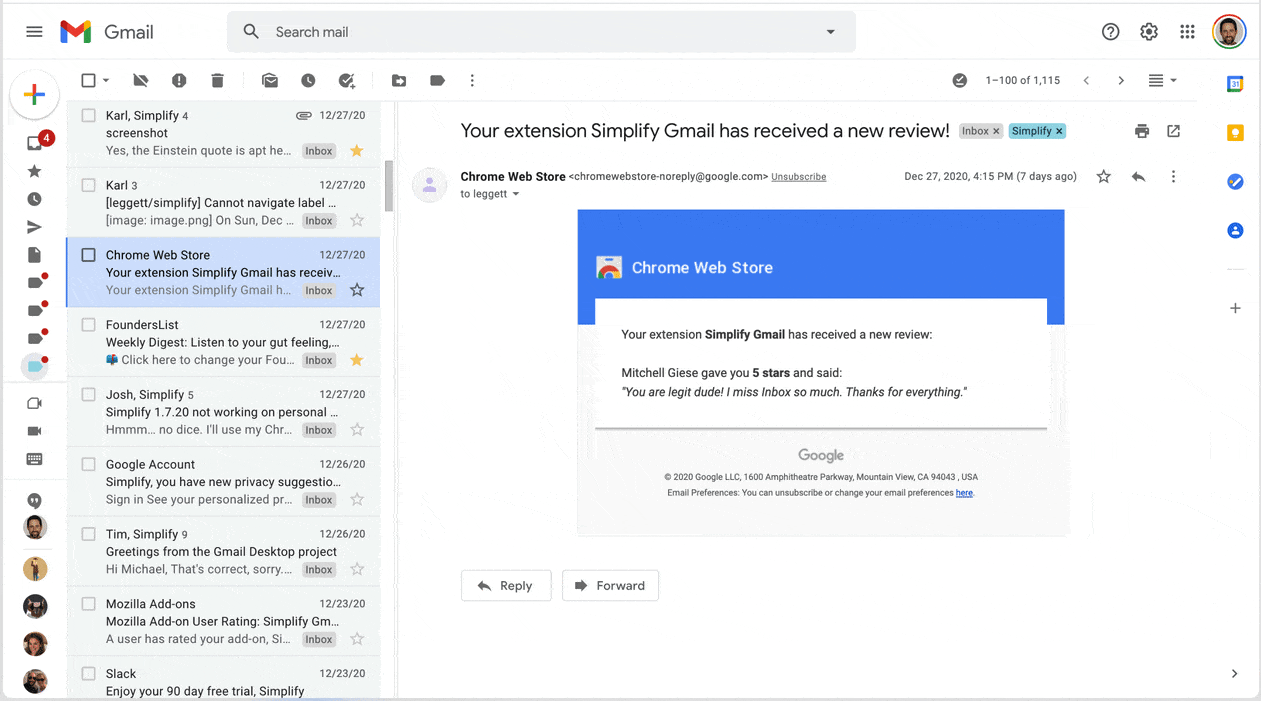The width and height of the screenshot is (1261, 701).
Task: Go to the previous page of mail
Action: 1086,80
